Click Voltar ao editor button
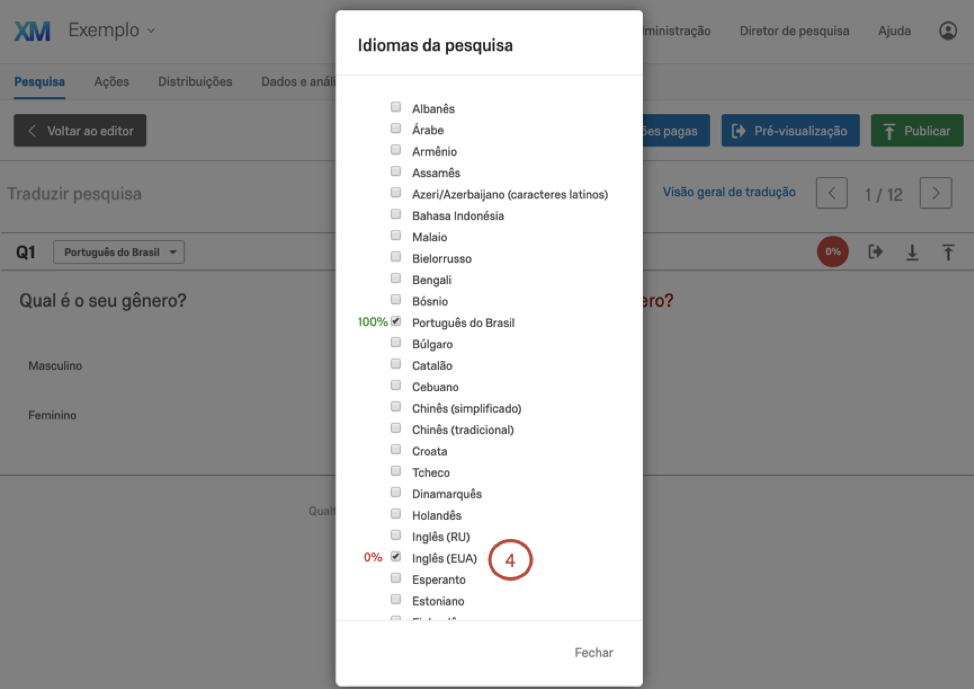The width and height of the screenshot is (974, 689). [x=80, y=131]
